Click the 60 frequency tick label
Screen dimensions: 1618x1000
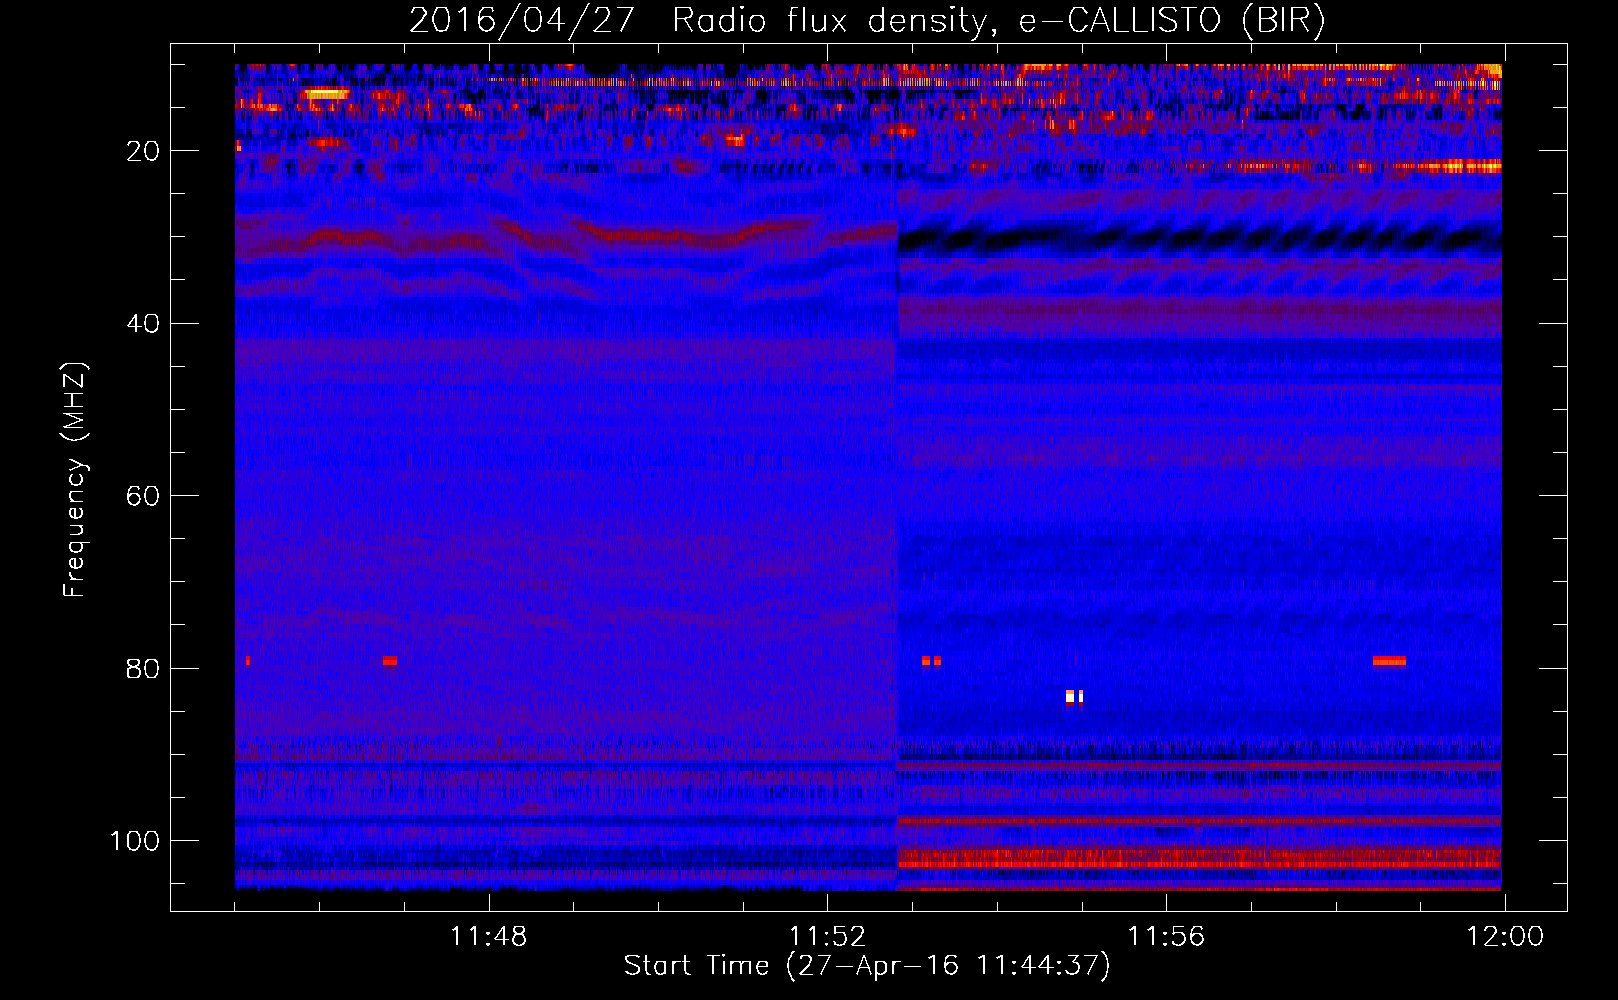[142, 496]
